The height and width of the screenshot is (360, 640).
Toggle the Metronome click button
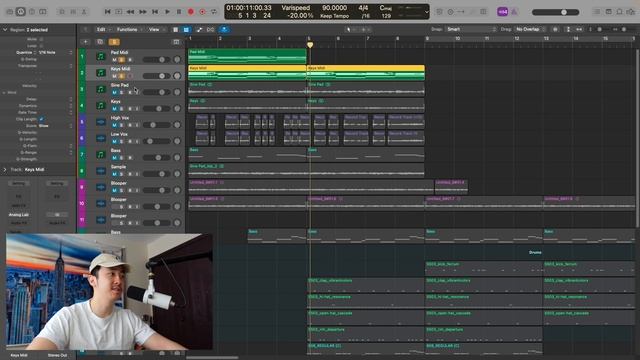[514, 12]
